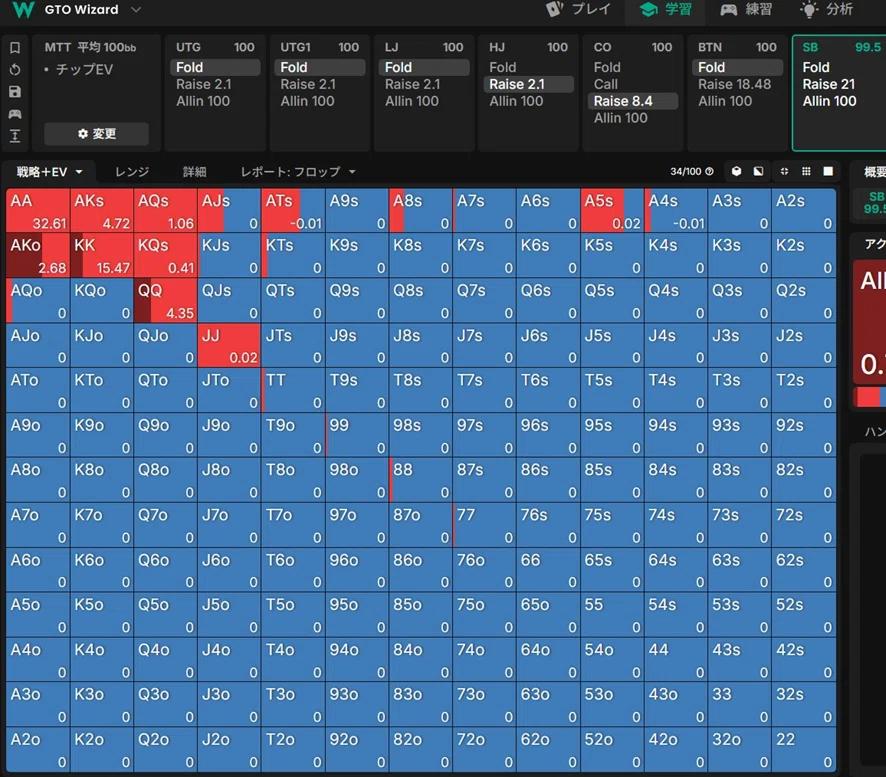This screenshot has width=886, height=777.
Task: Click the 変更 settings button
Action: 97,134
